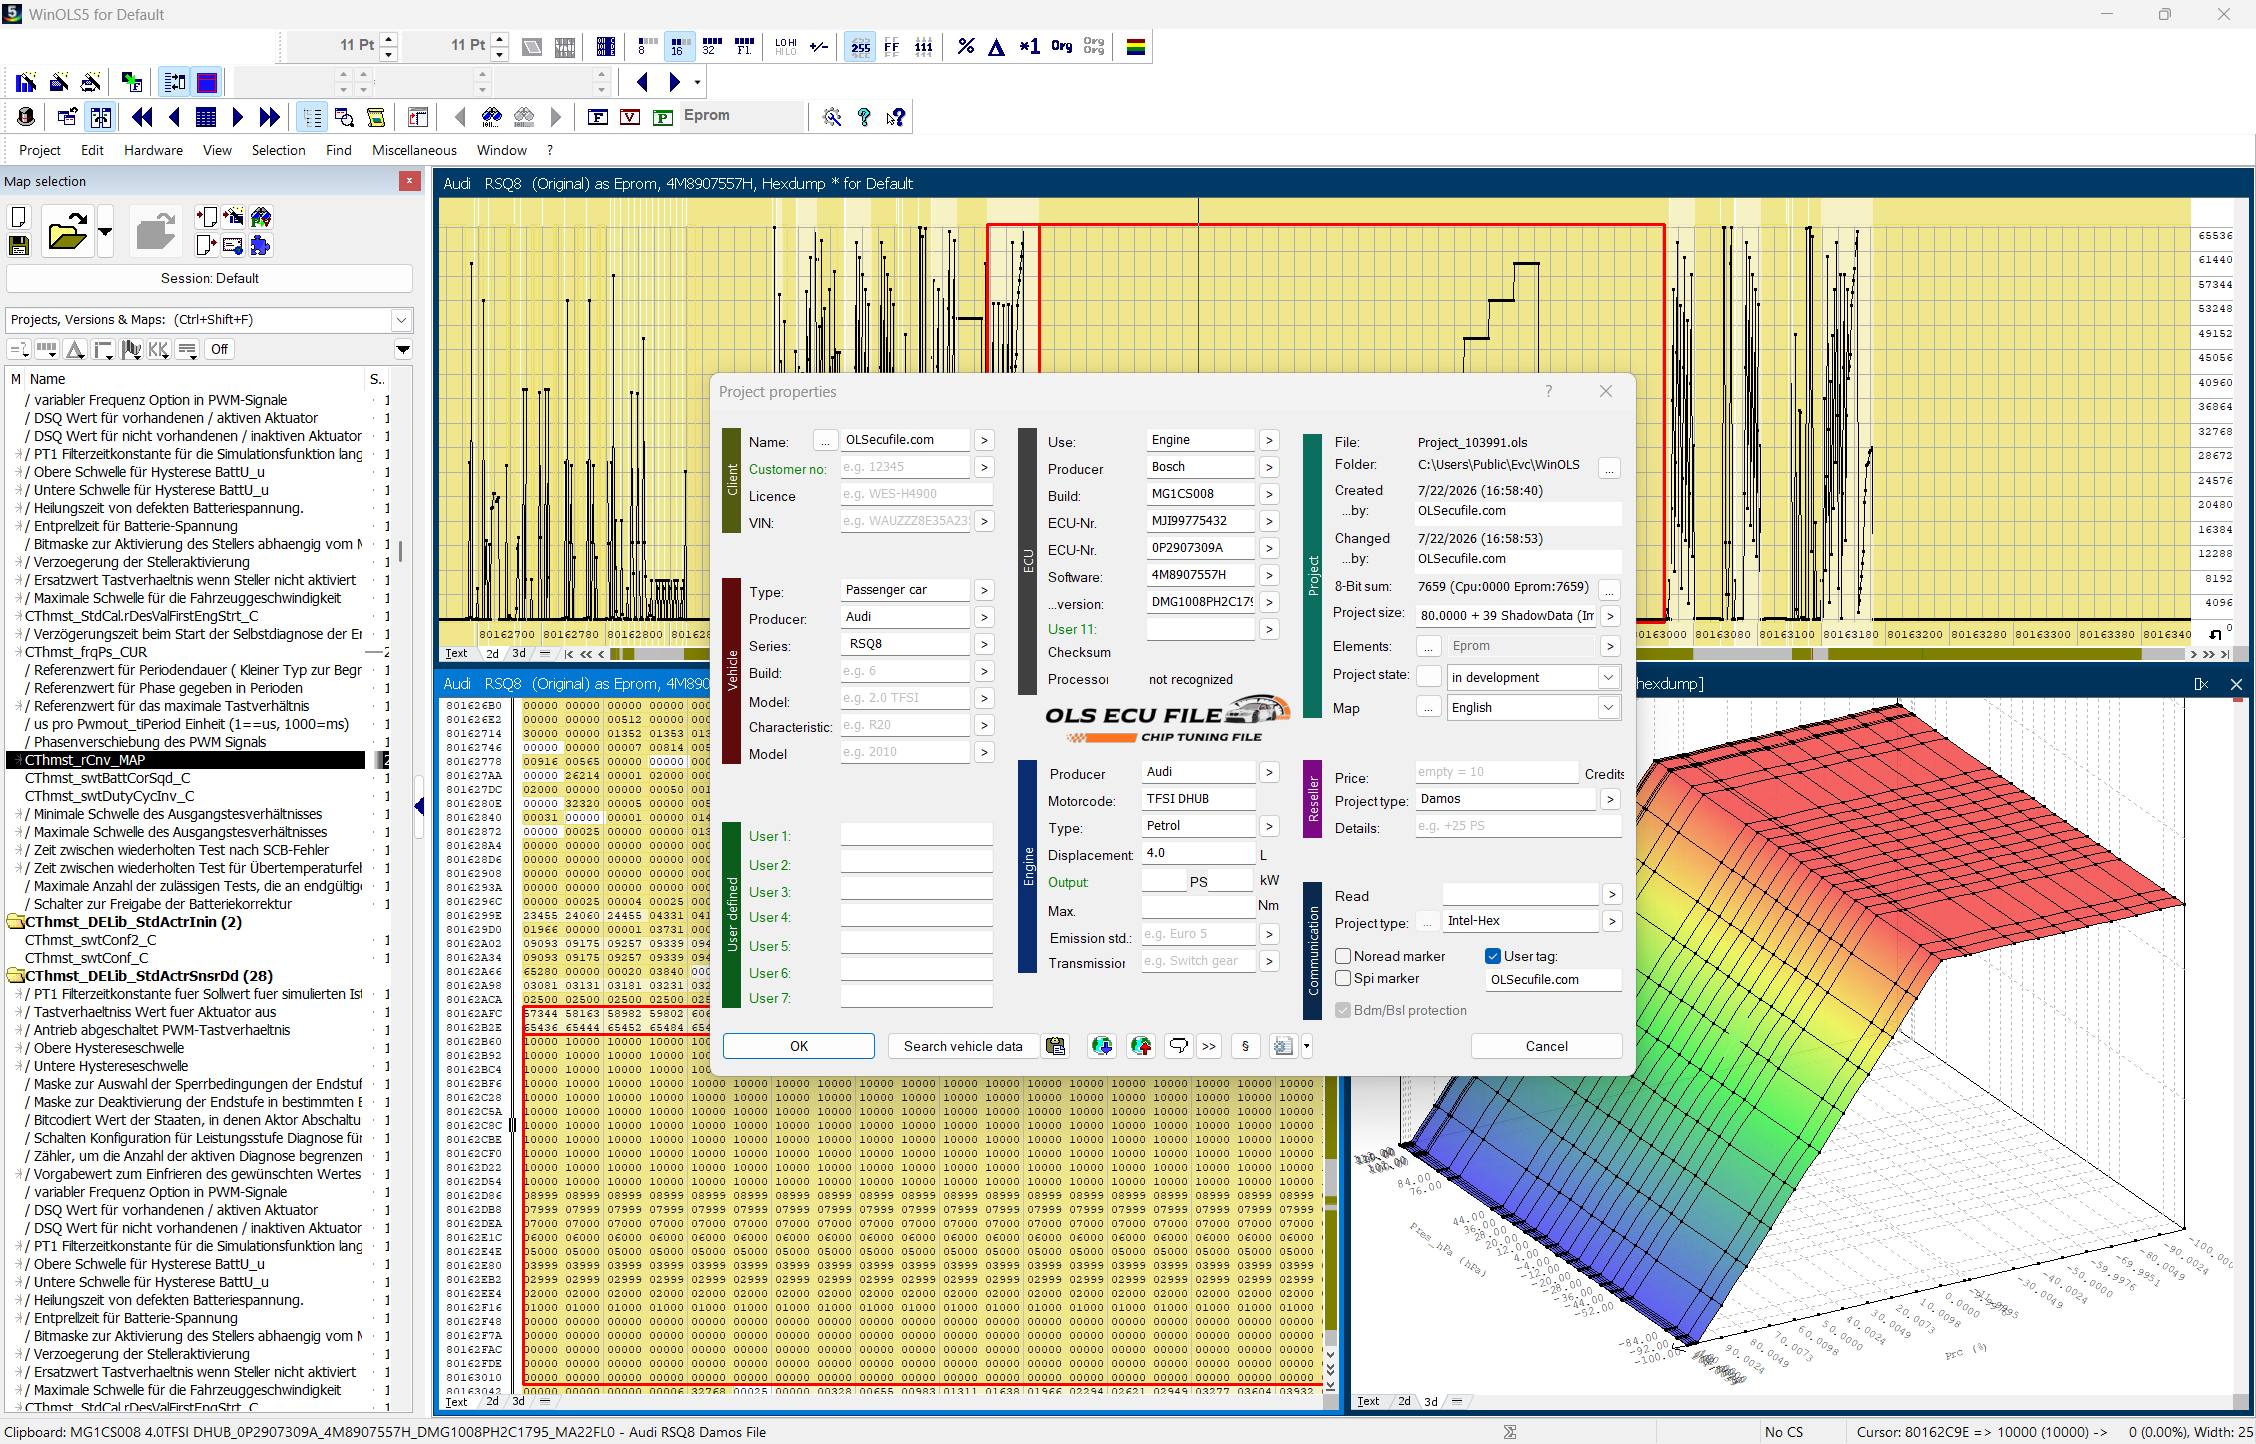Click the paragraph § button in dialog
This screenshot has height=1444, width=2256.
pos(1245,1046)
